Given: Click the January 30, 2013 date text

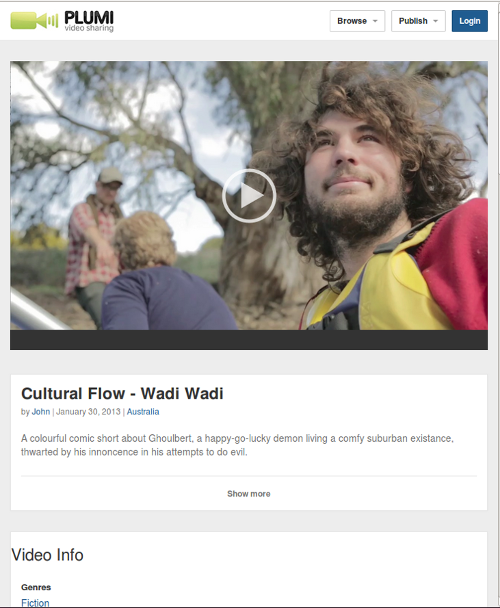Looking at the screenshot, I should point(88,412).
